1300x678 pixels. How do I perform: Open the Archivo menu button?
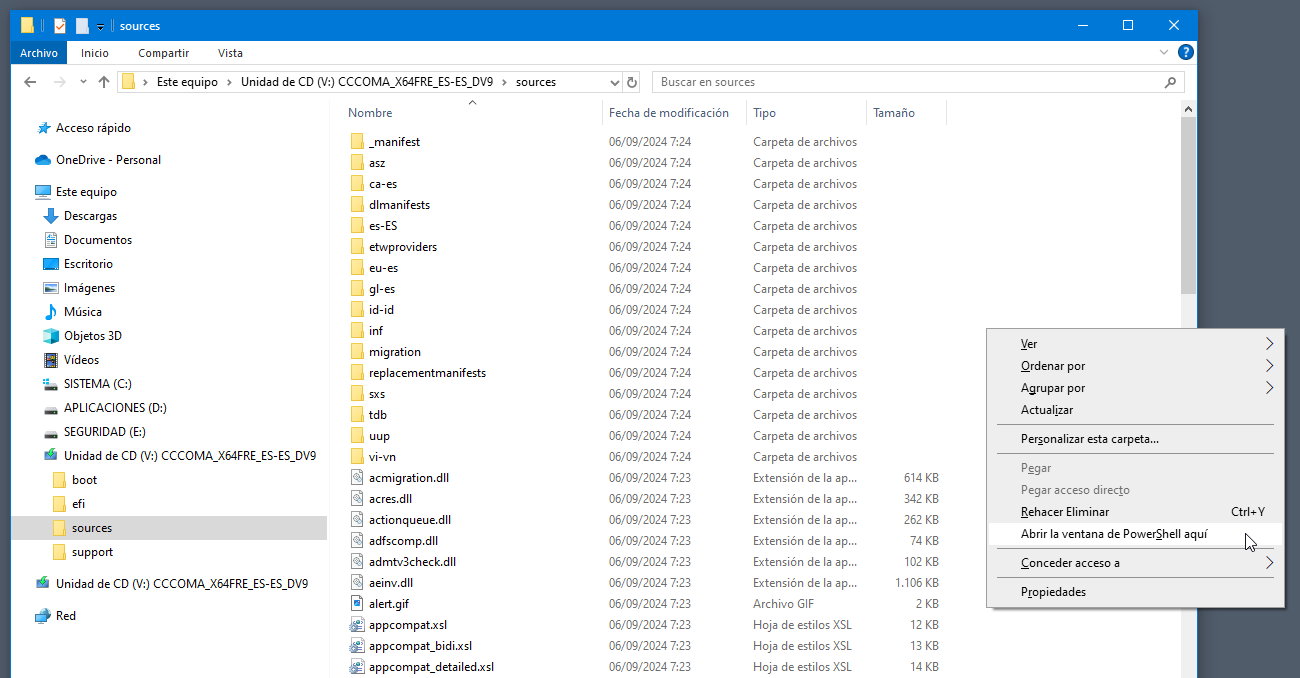tap(39, 53)
